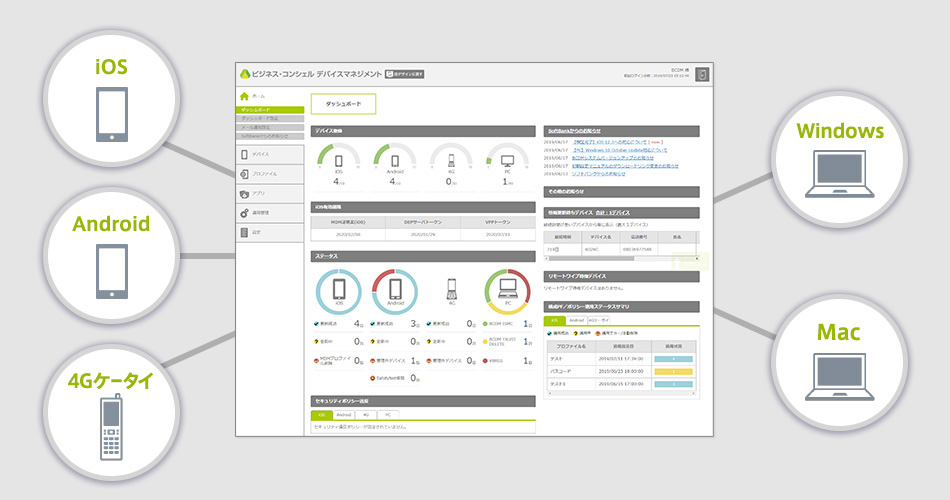This screenshot has width=950, height=500.
Task: Click the MDM証明書(iOS) column header
Action: (348, 222)
